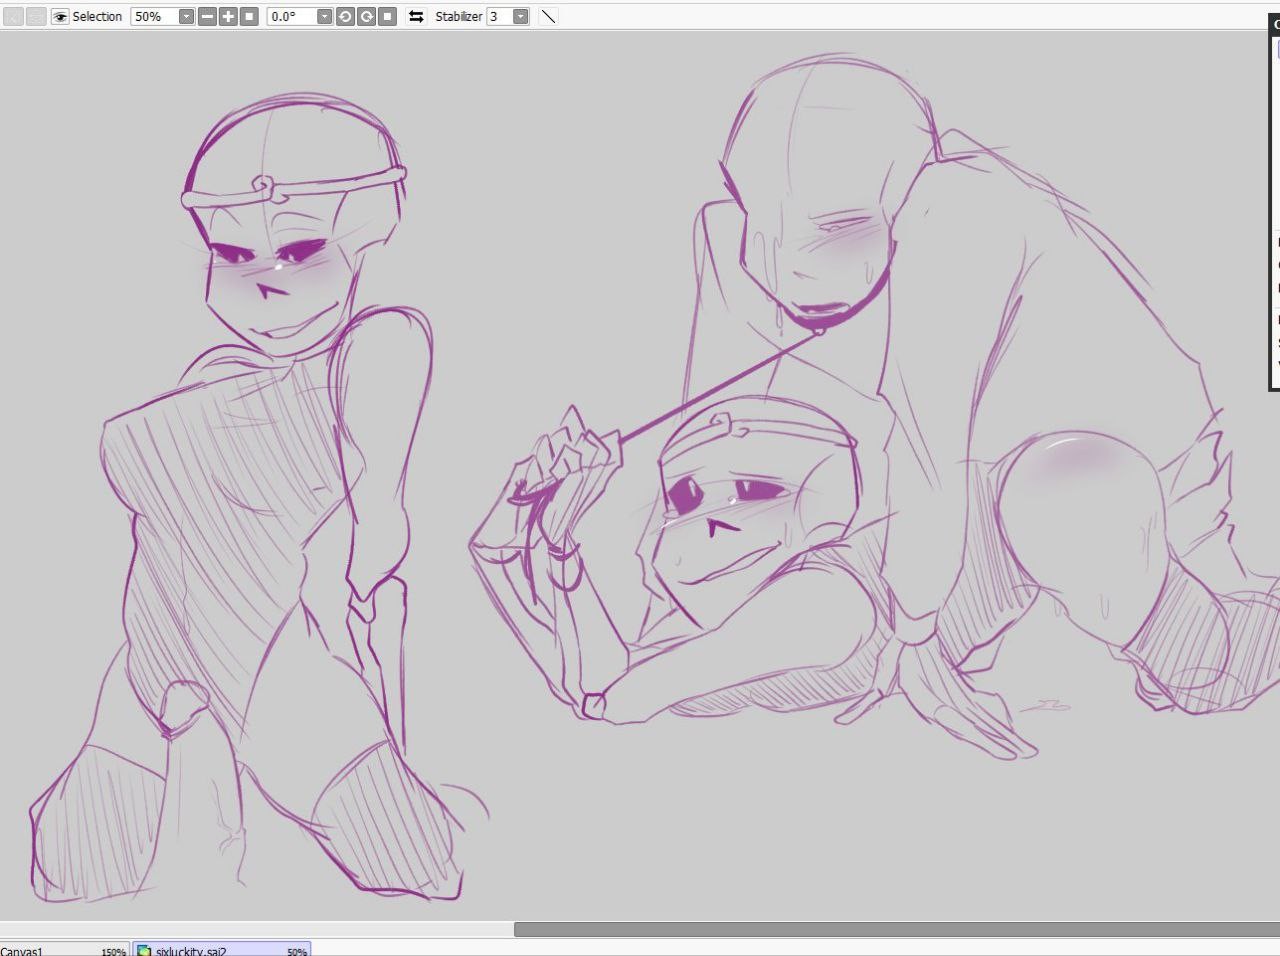Click the Selection label in toolbar

coord(97,17)
